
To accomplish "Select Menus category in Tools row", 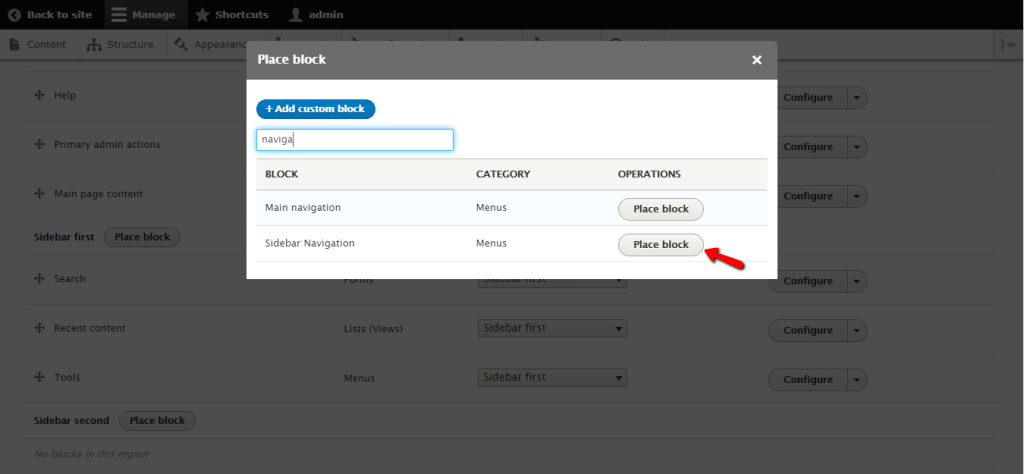I will pos(359,378).
